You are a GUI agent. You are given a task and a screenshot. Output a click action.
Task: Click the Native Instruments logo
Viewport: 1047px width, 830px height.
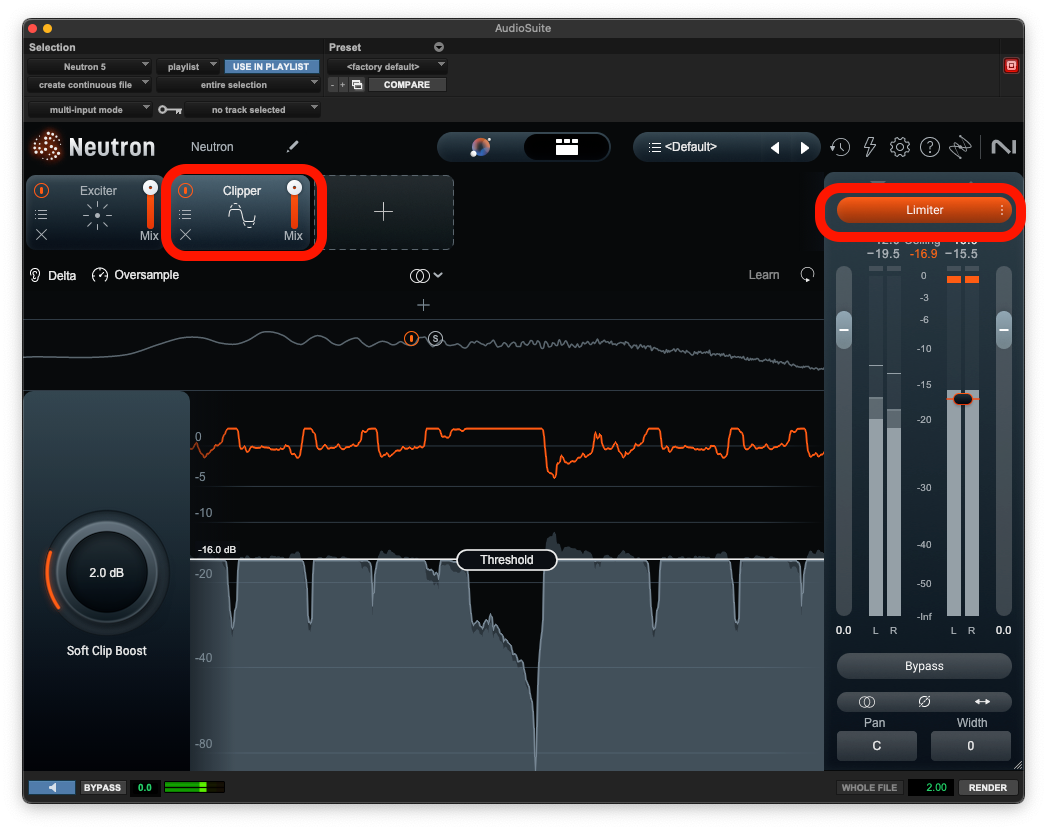pyautogui.click(x=1004, y=147)
